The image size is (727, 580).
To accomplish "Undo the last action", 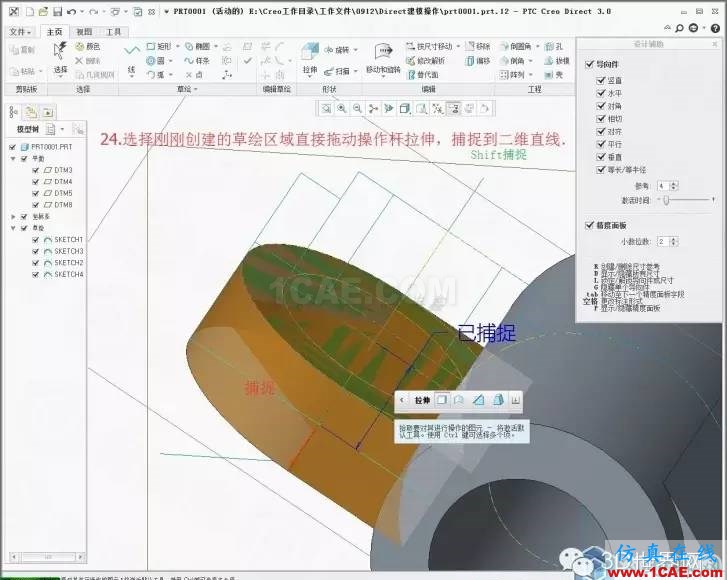I will 71,11.
